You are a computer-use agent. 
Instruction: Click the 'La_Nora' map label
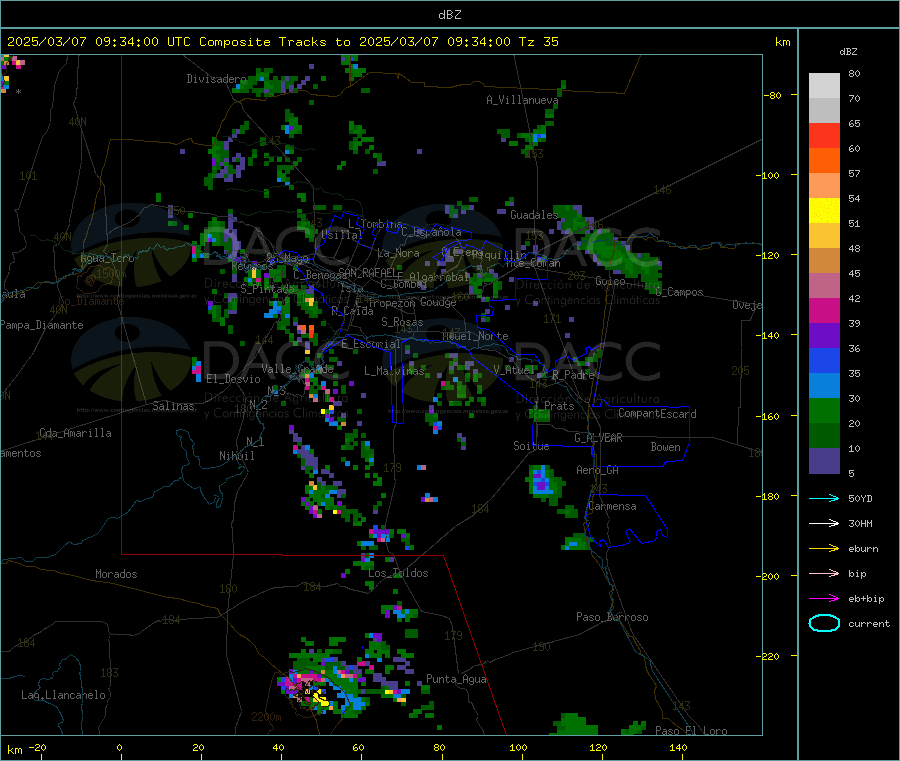[398, 253]
